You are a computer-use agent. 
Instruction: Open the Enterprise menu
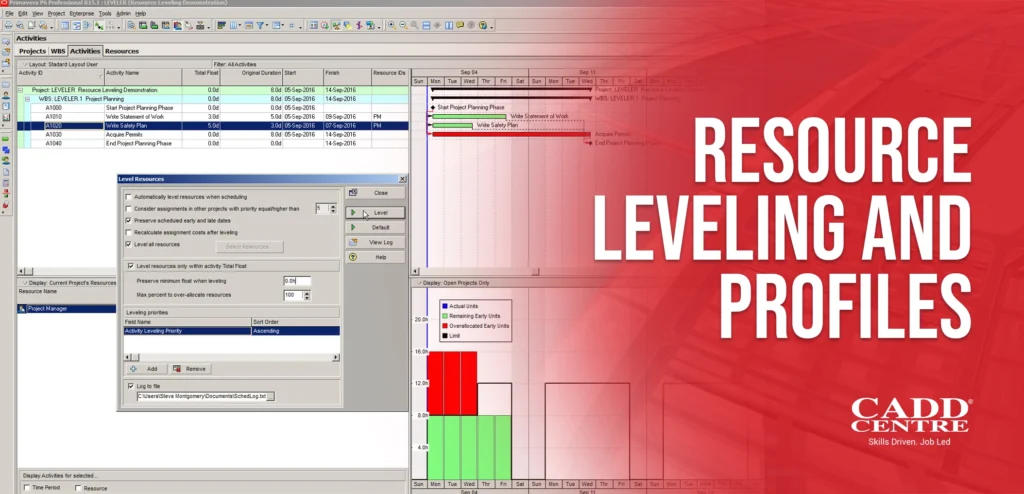[x=83, y=13]
